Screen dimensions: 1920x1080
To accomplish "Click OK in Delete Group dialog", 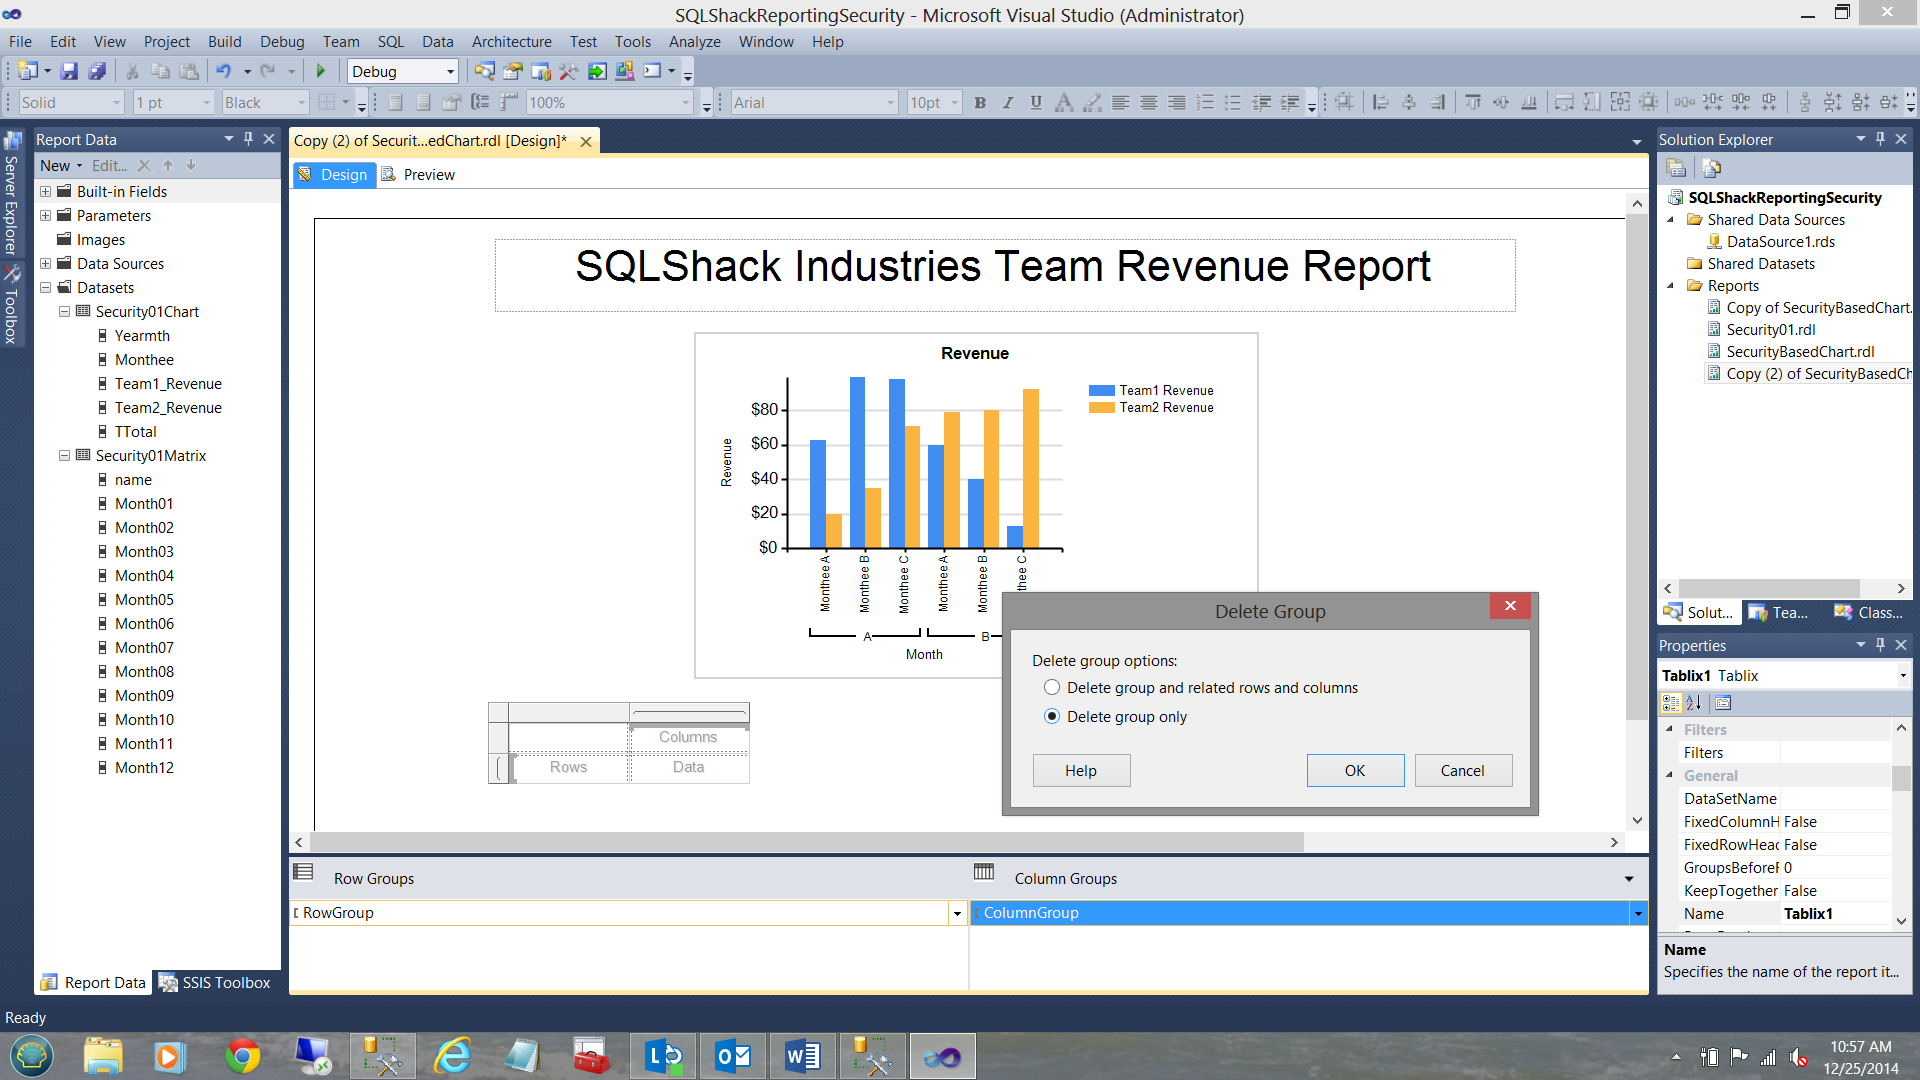I will coord(1354,771).
